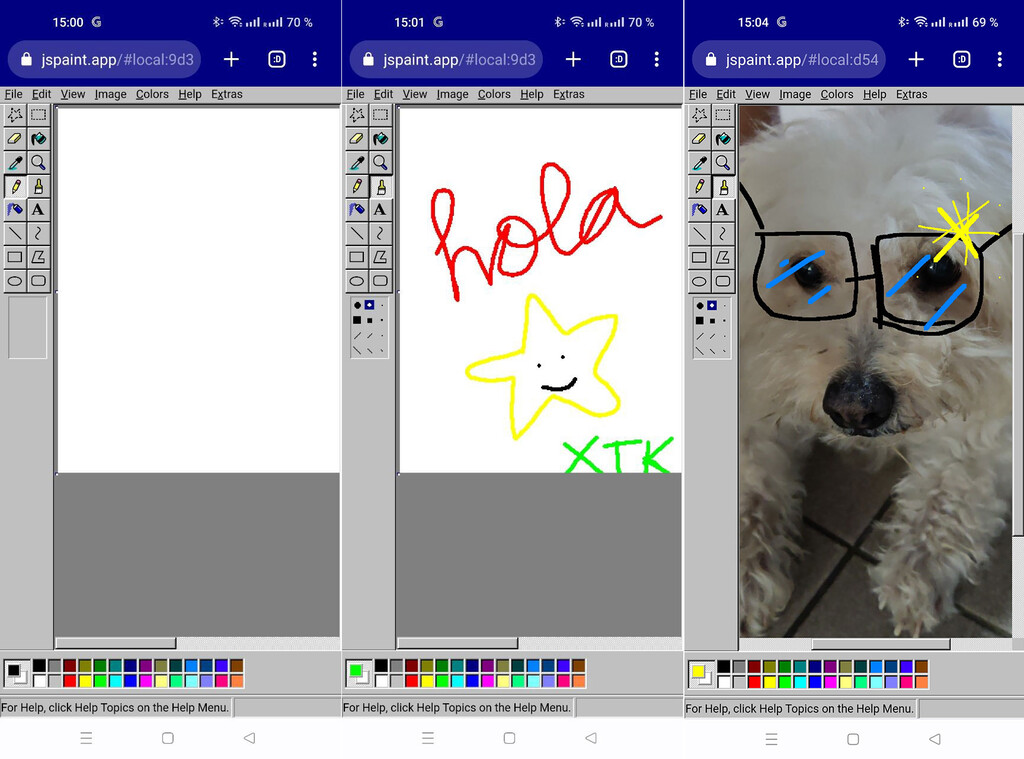Viewport: 1024px width, 759px height.
Task: Select the Eraser tool
Action: point(14,138)
